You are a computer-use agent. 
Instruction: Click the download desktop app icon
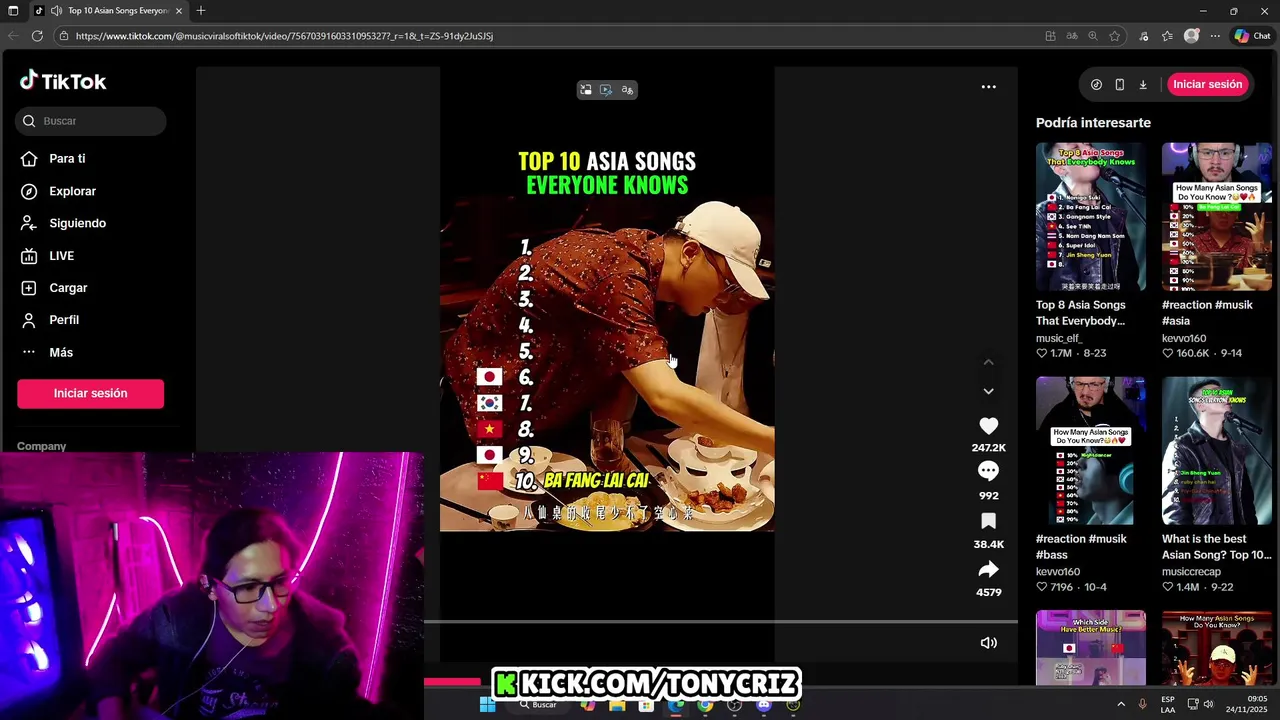pyautogui.click(x=1143, y=85)
